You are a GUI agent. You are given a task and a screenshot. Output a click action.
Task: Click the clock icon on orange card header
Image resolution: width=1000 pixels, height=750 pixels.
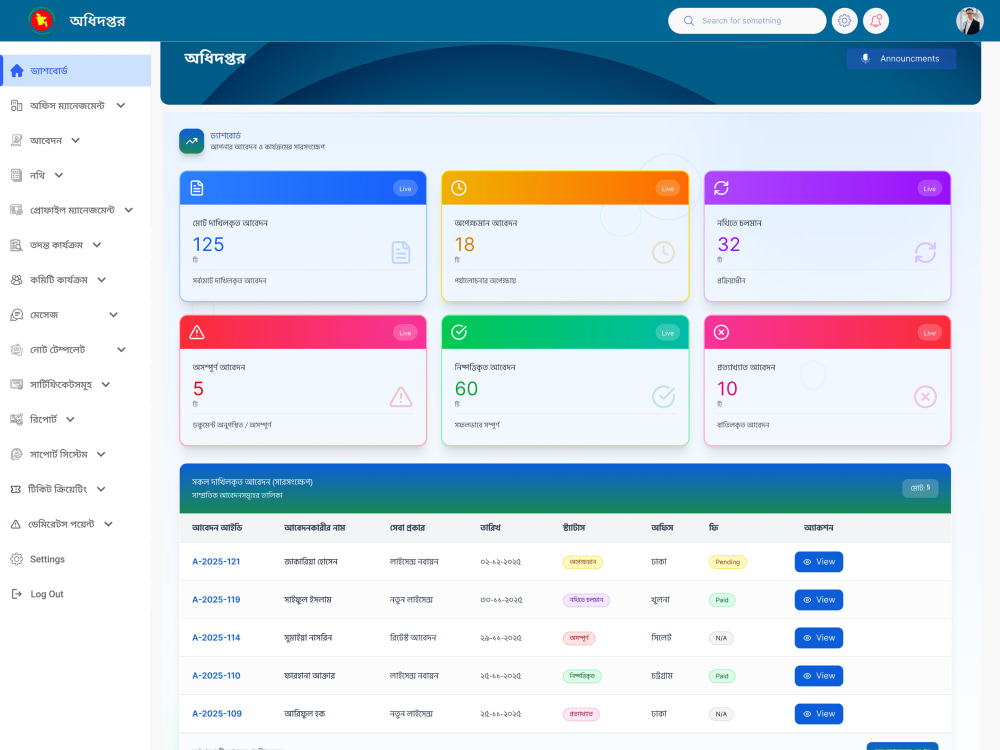click(459, 188)
